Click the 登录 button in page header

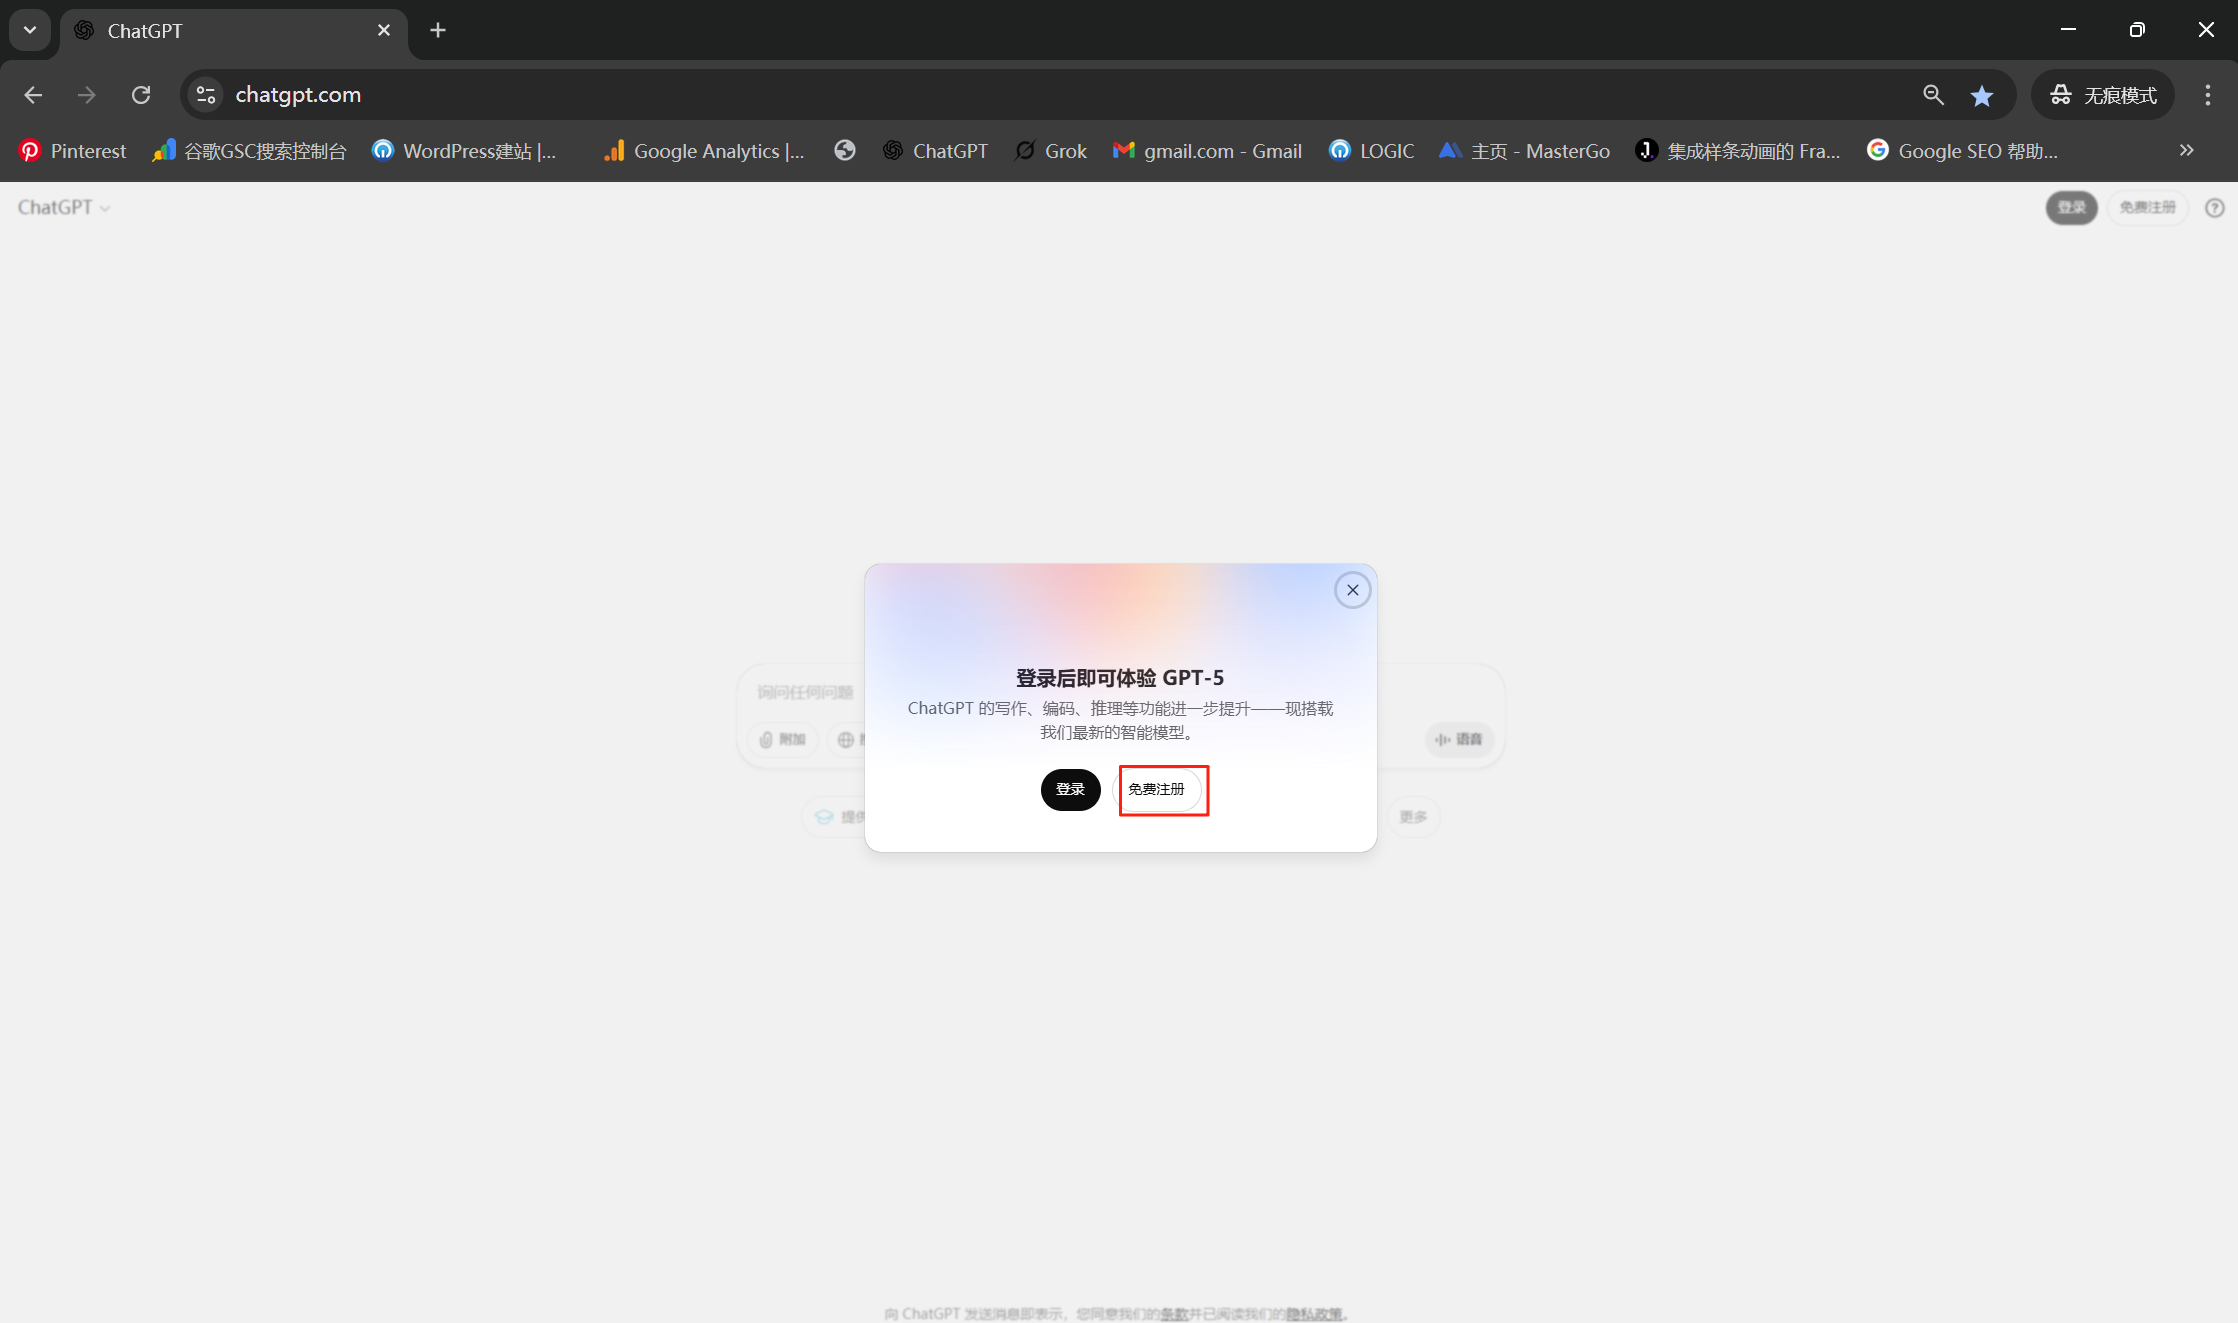coord(2071,207)
